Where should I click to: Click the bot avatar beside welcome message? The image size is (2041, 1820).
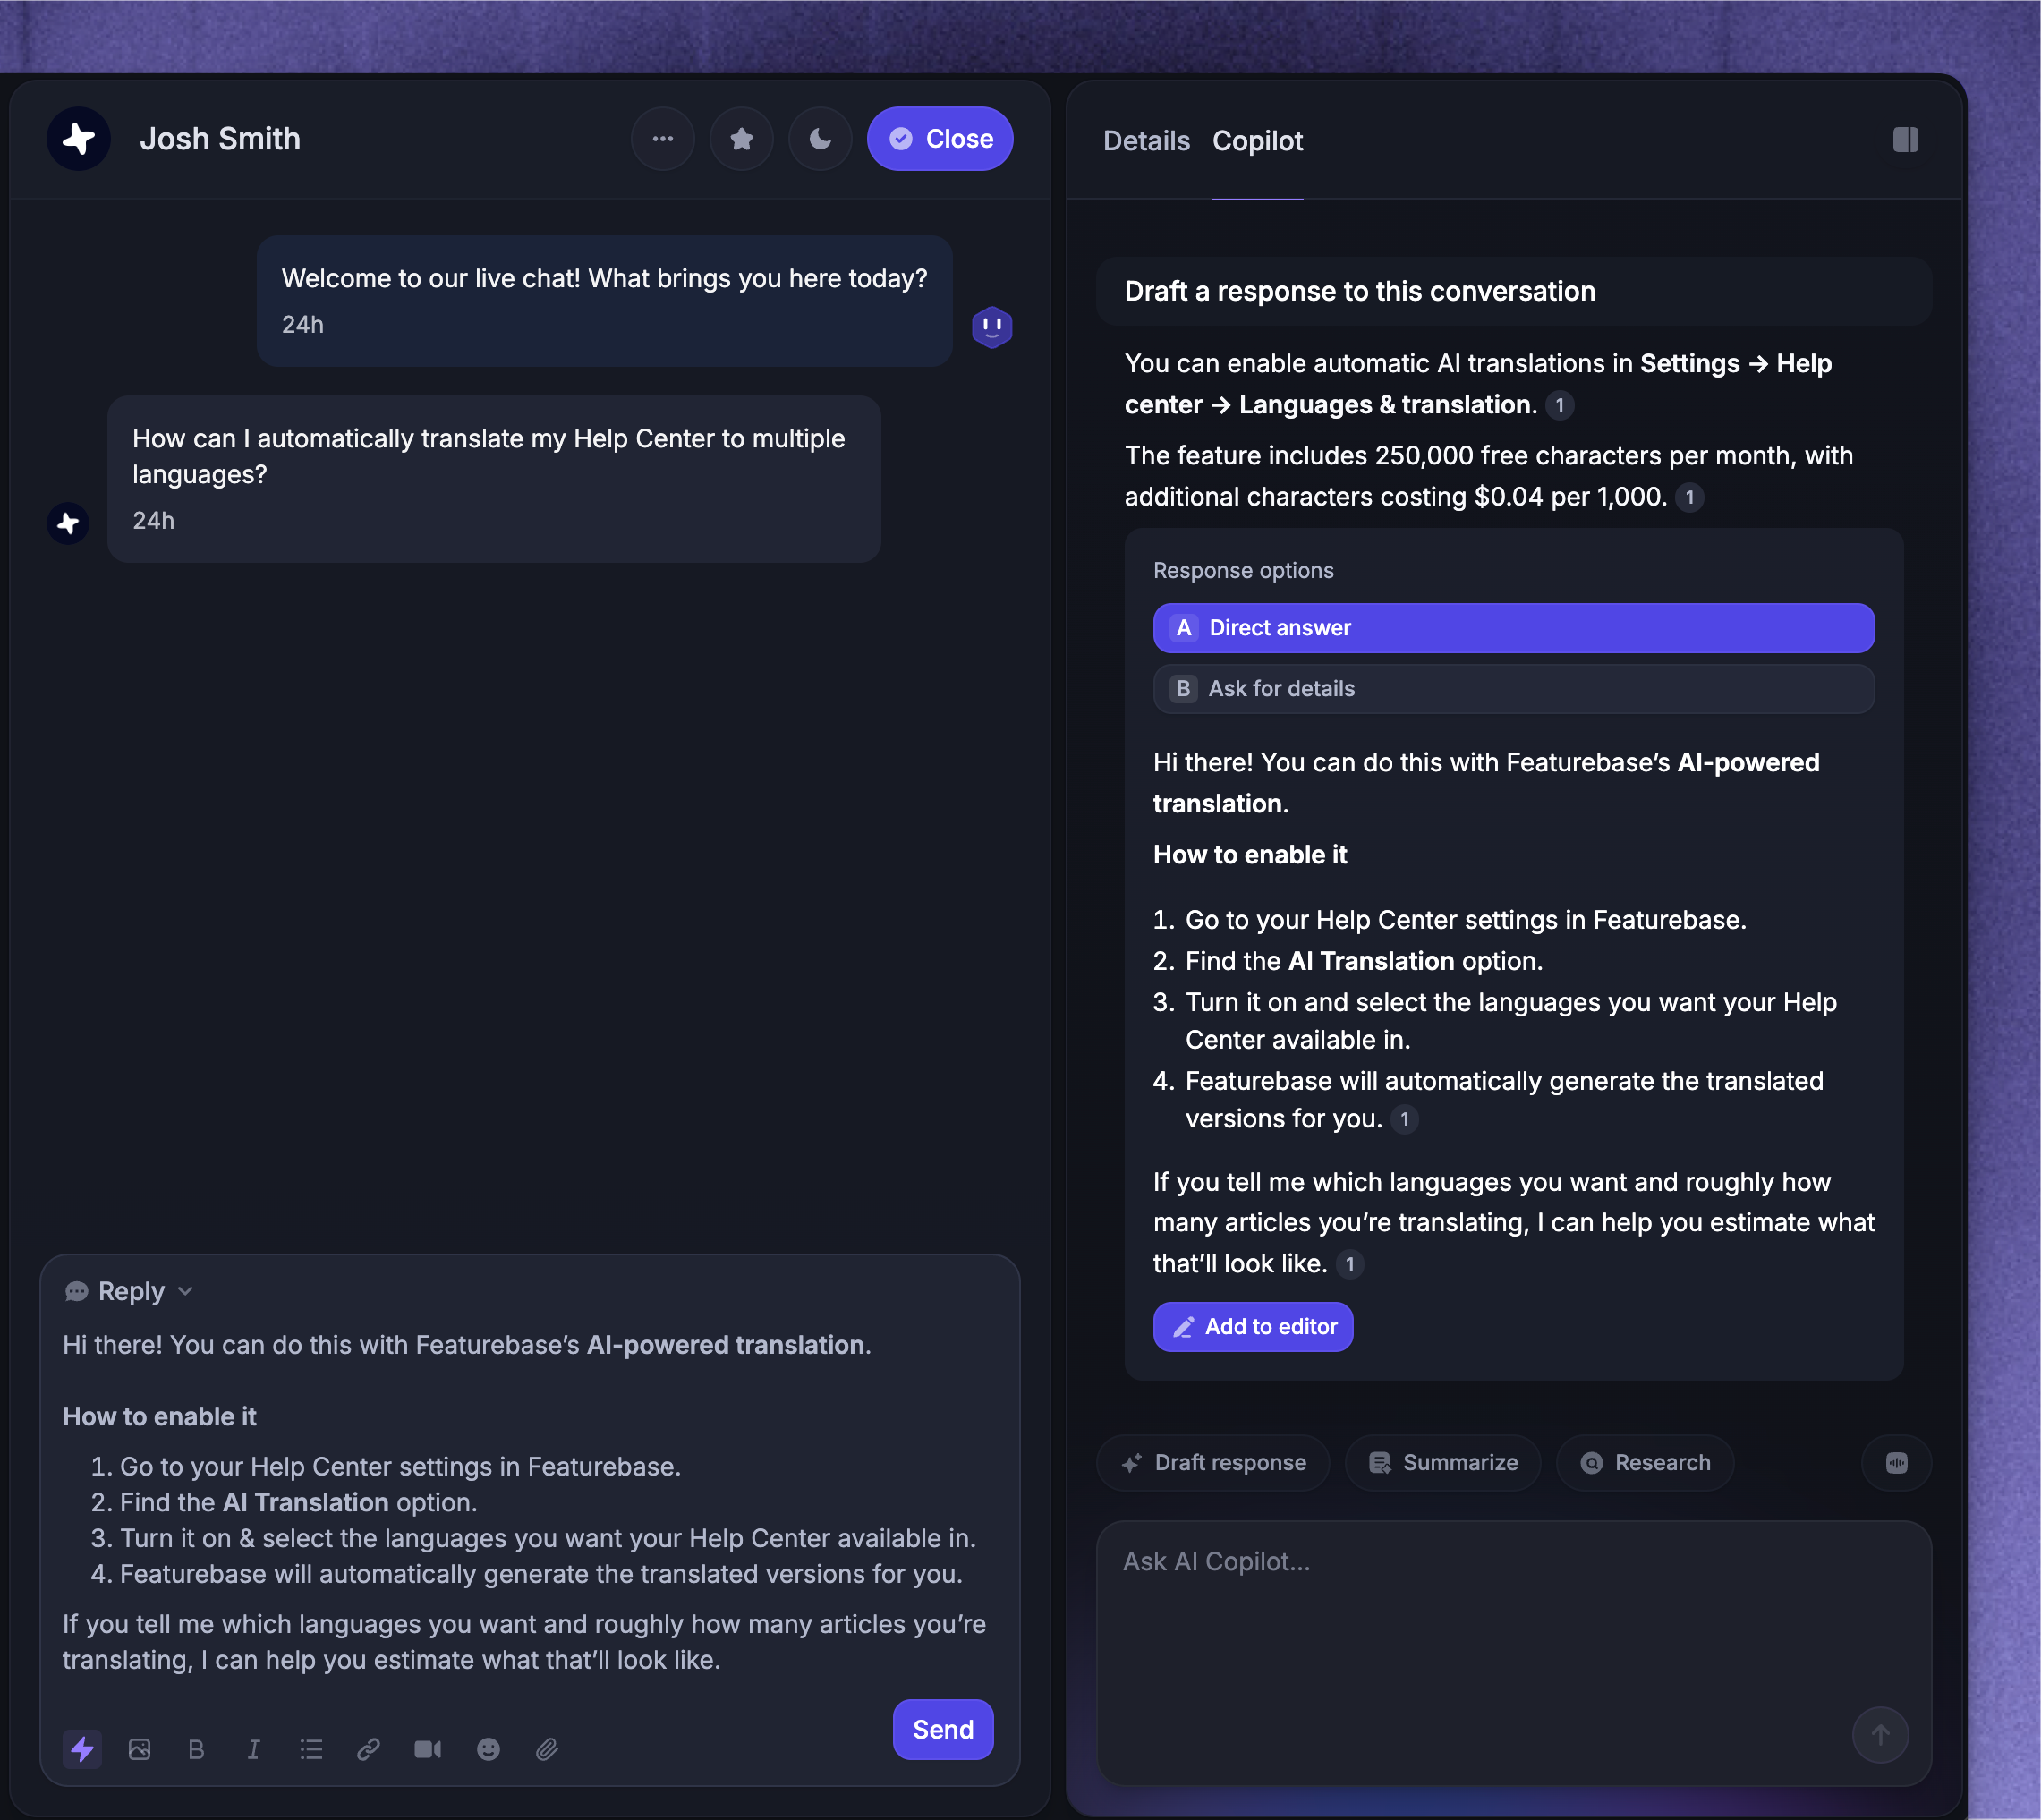click(992, 327)
